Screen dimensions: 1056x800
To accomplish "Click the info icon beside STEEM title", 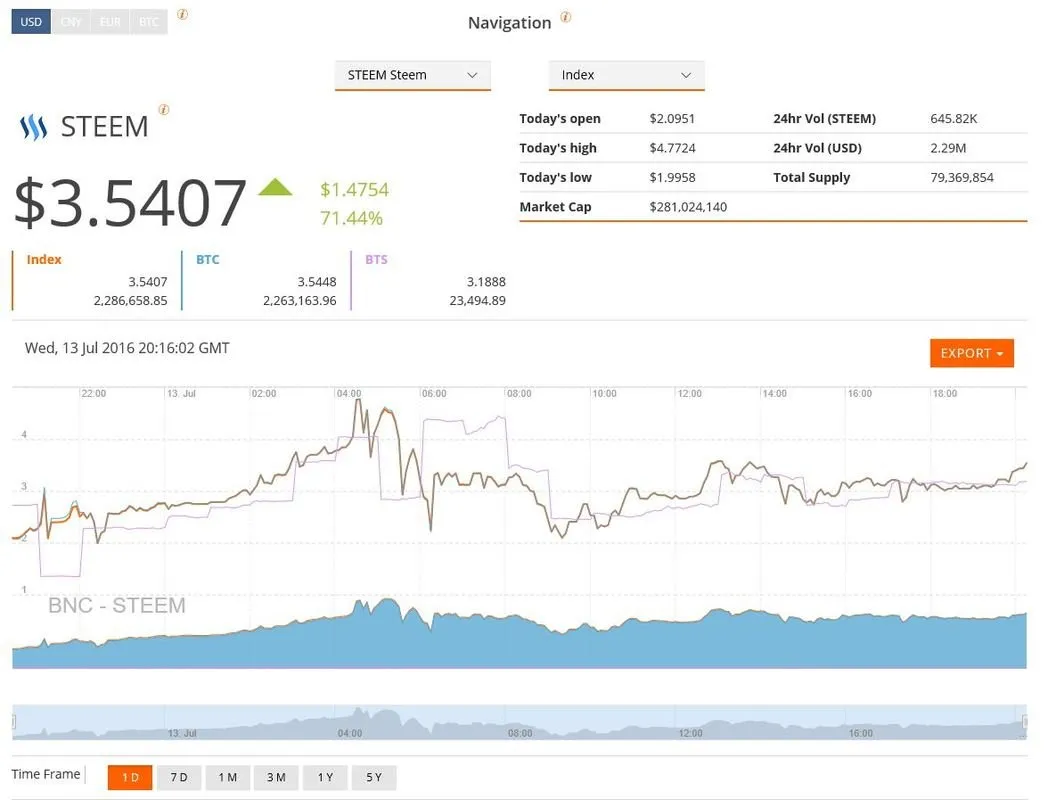I will tap(164, 110).
